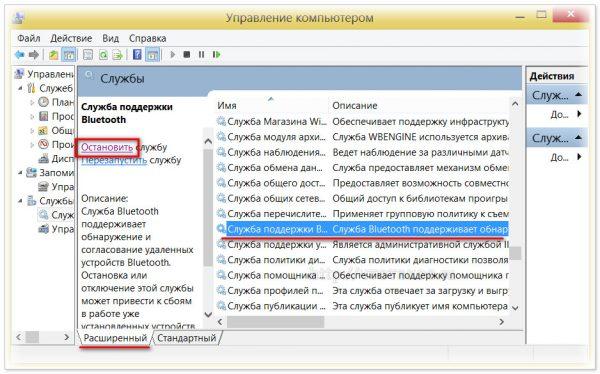This screenshot has height=374, width=600.
Task: Select the Управлени... root tree node
Action: (44, 74)
